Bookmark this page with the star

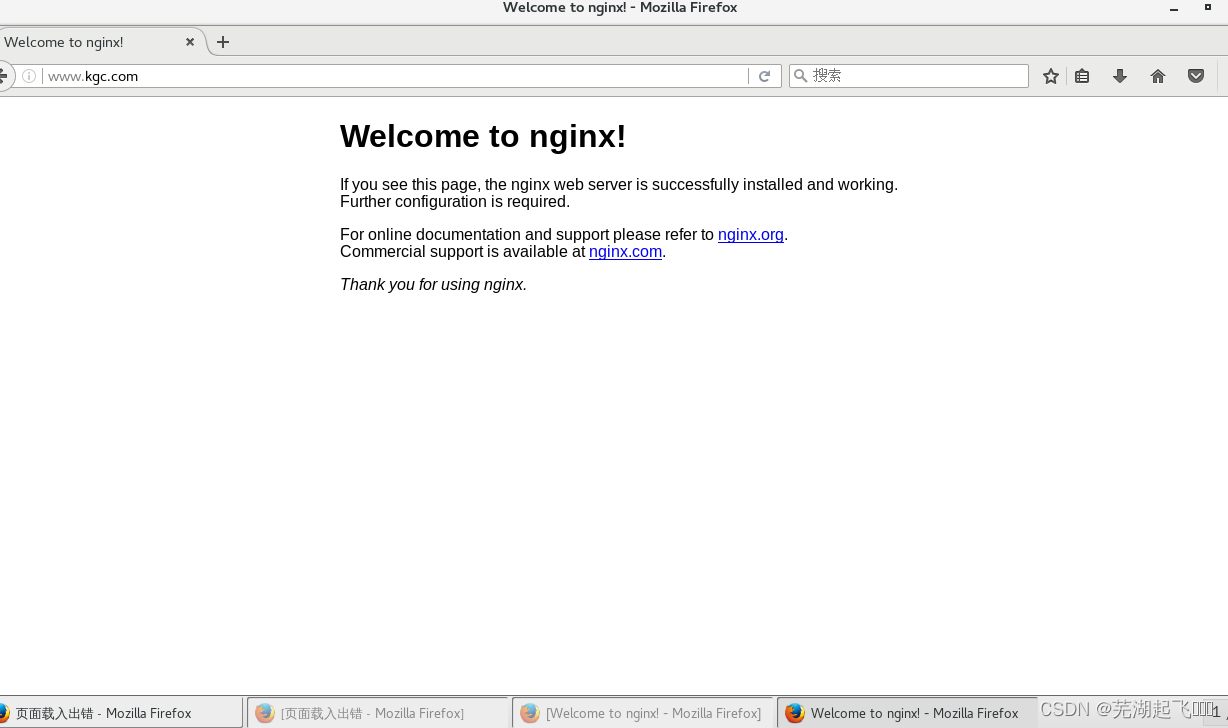pyautogui.click(x=1050, y=75)
